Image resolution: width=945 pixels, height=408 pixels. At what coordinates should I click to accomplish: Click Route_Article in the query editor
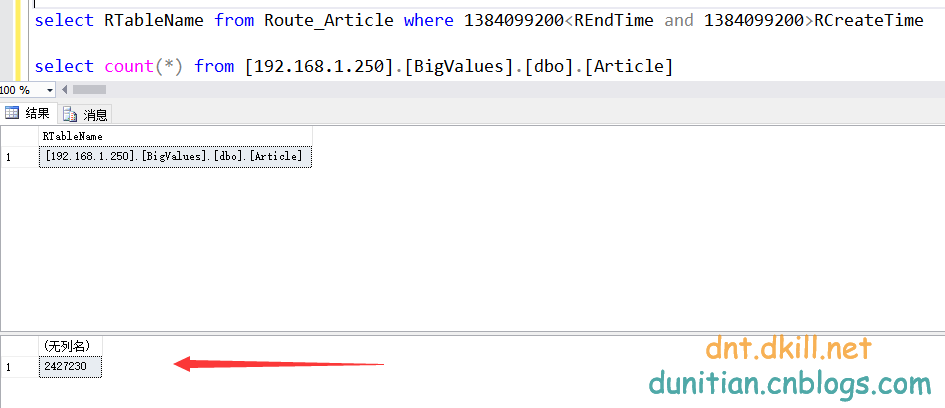pyautogui.click(x=328, y=20)
